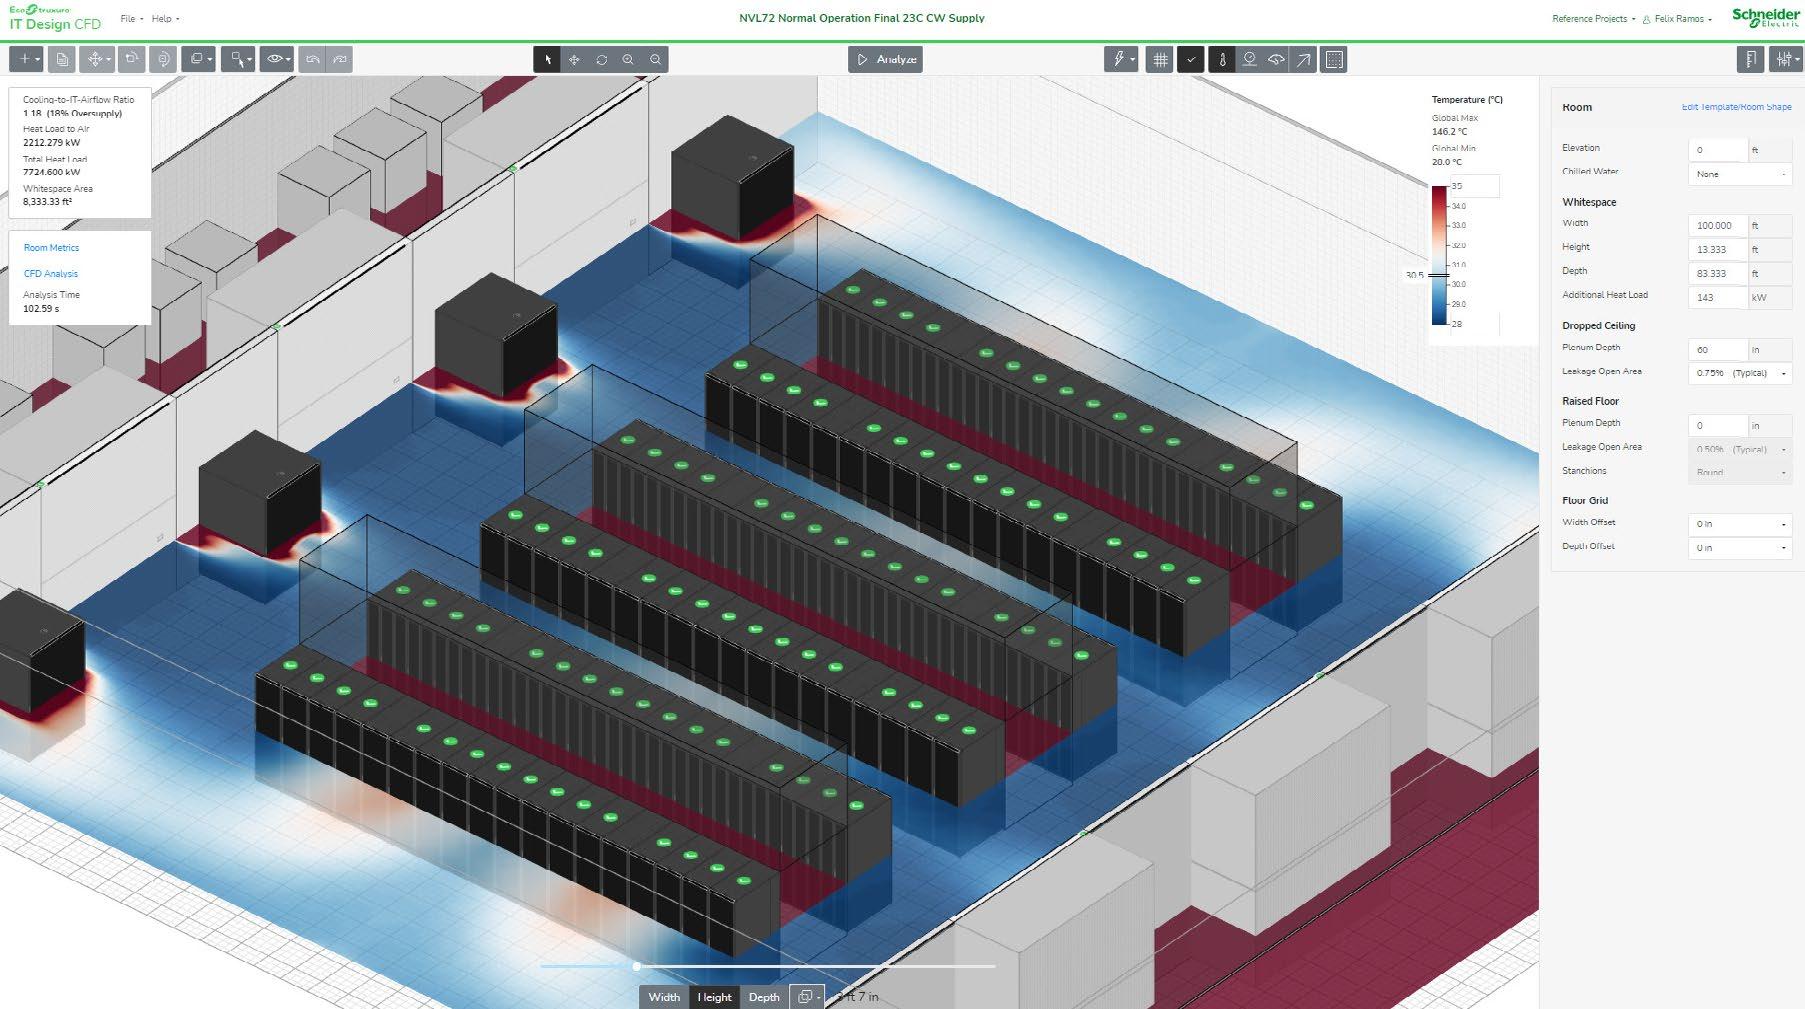
Task: Select the Depth plane tab
Action: click(764, 997)
